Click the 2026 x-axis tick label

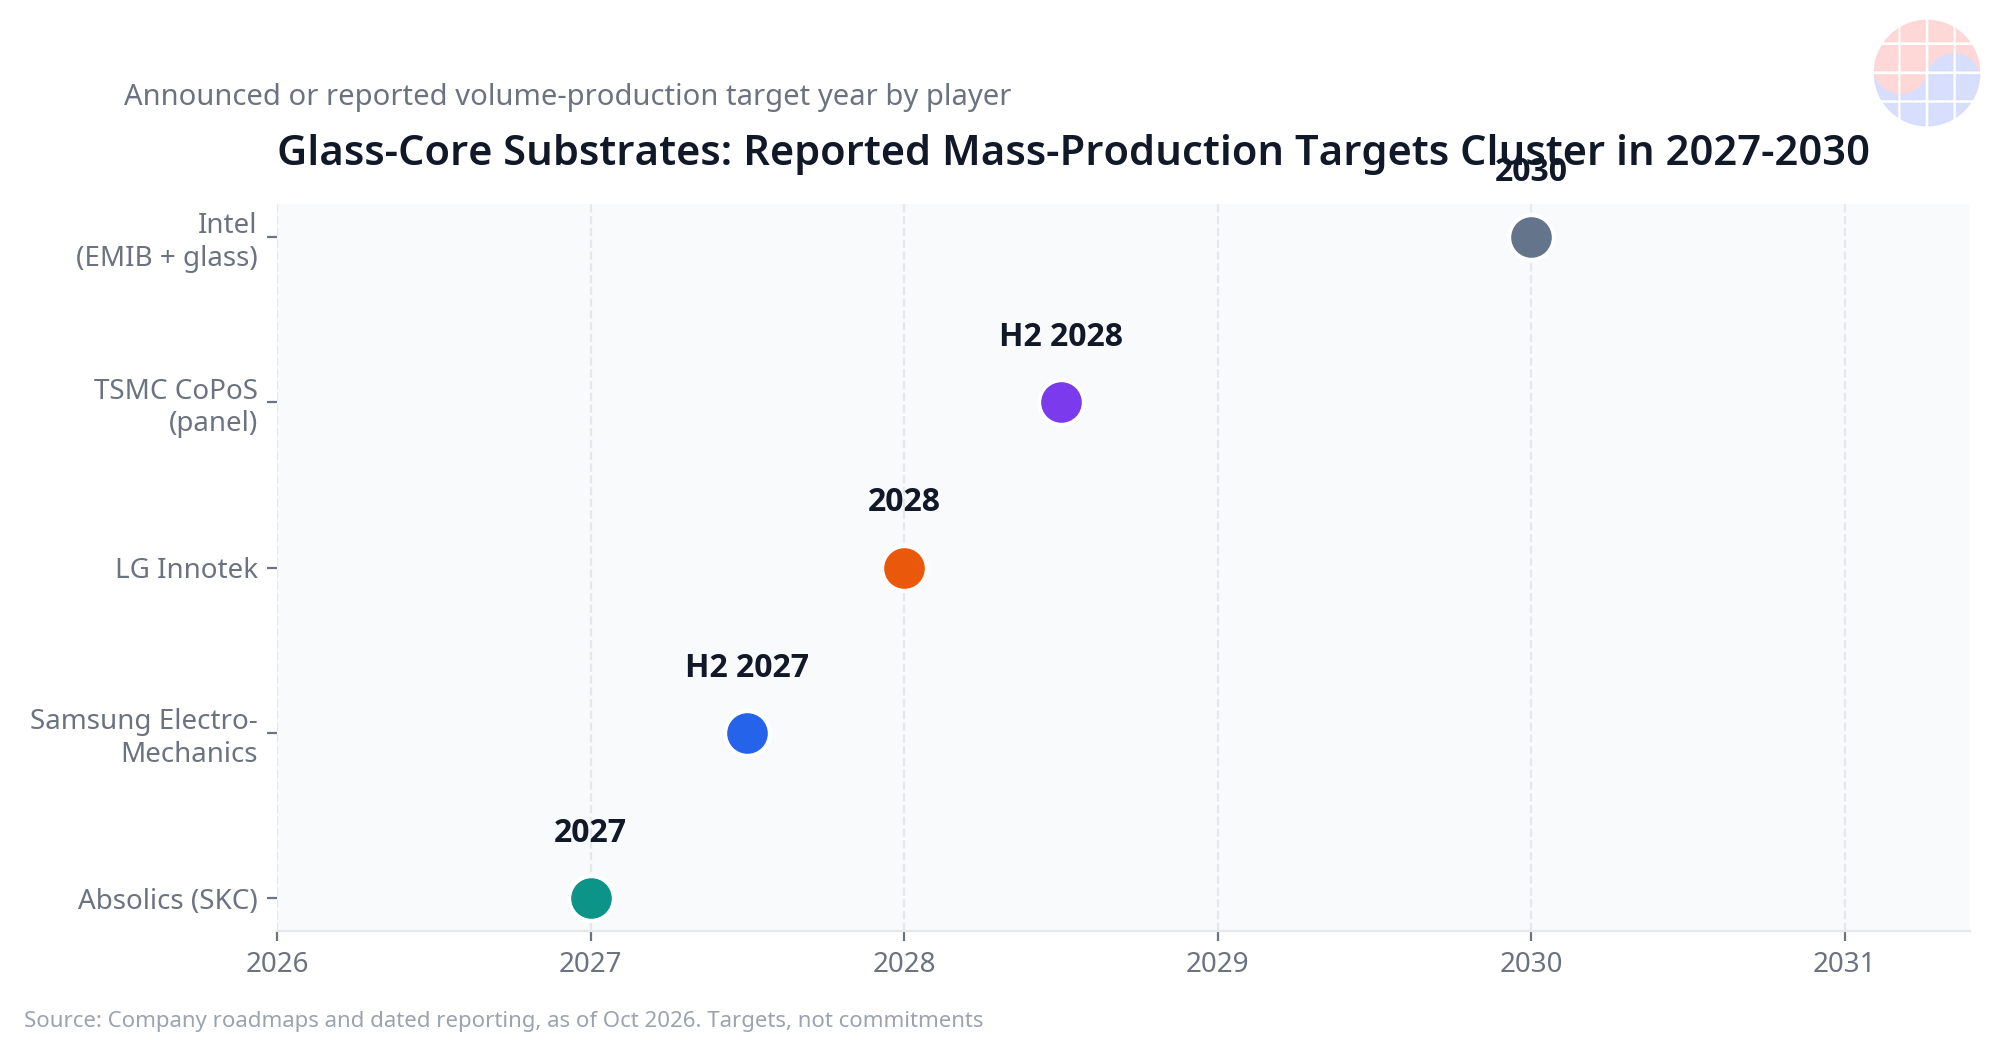tap(277, 962)
